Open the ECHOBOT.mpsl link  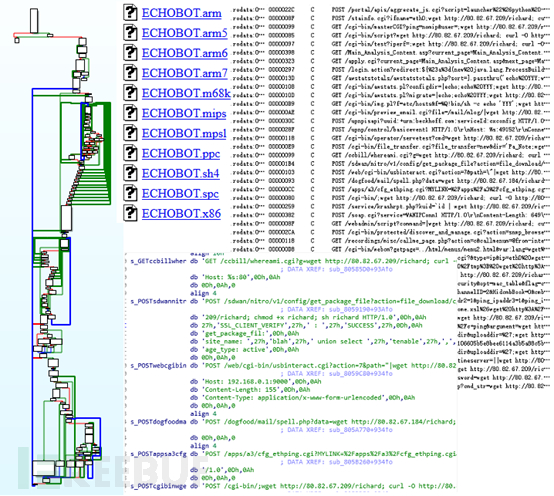(184, 134)
